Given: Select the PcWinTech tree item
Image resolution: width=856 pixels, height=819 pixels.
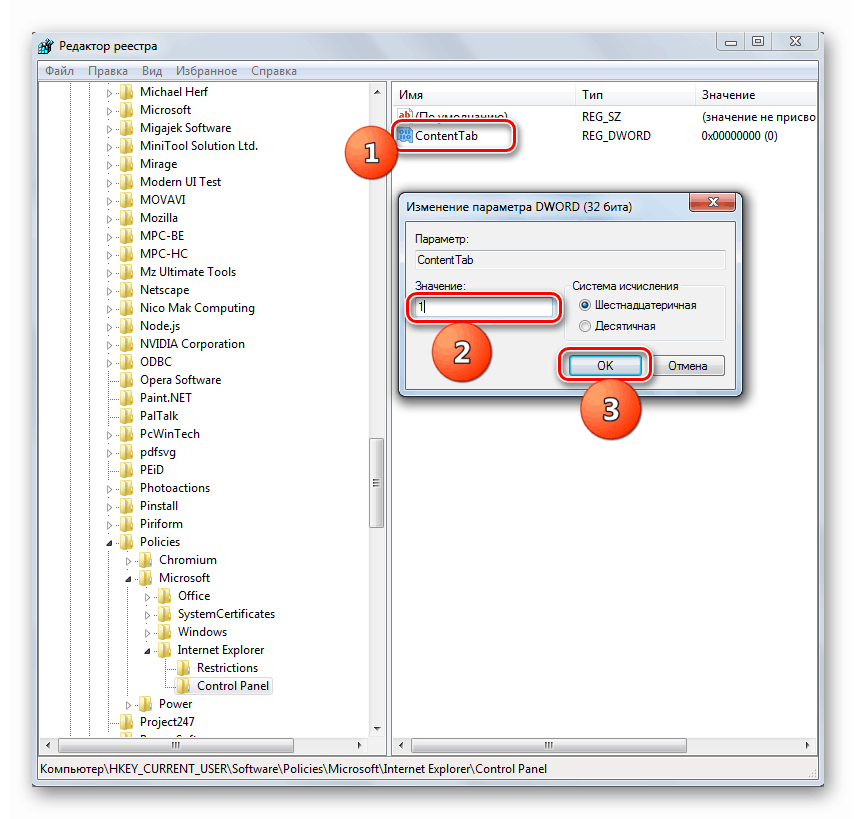Looking at the screenshot, I should tap(170, 434).
